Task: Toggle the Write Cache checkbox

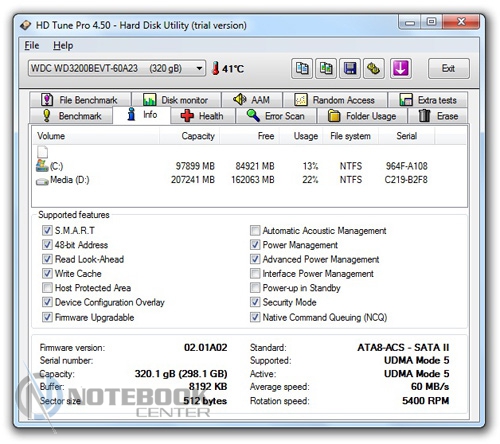Action: [47, 273]
